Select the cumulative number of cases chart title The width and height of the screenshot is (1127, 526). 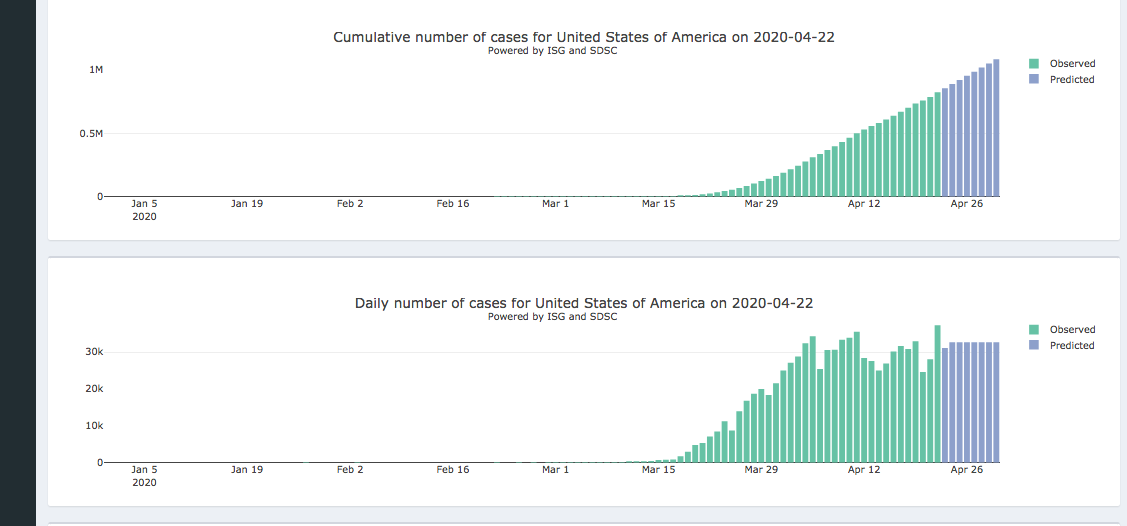click(583, 37)
